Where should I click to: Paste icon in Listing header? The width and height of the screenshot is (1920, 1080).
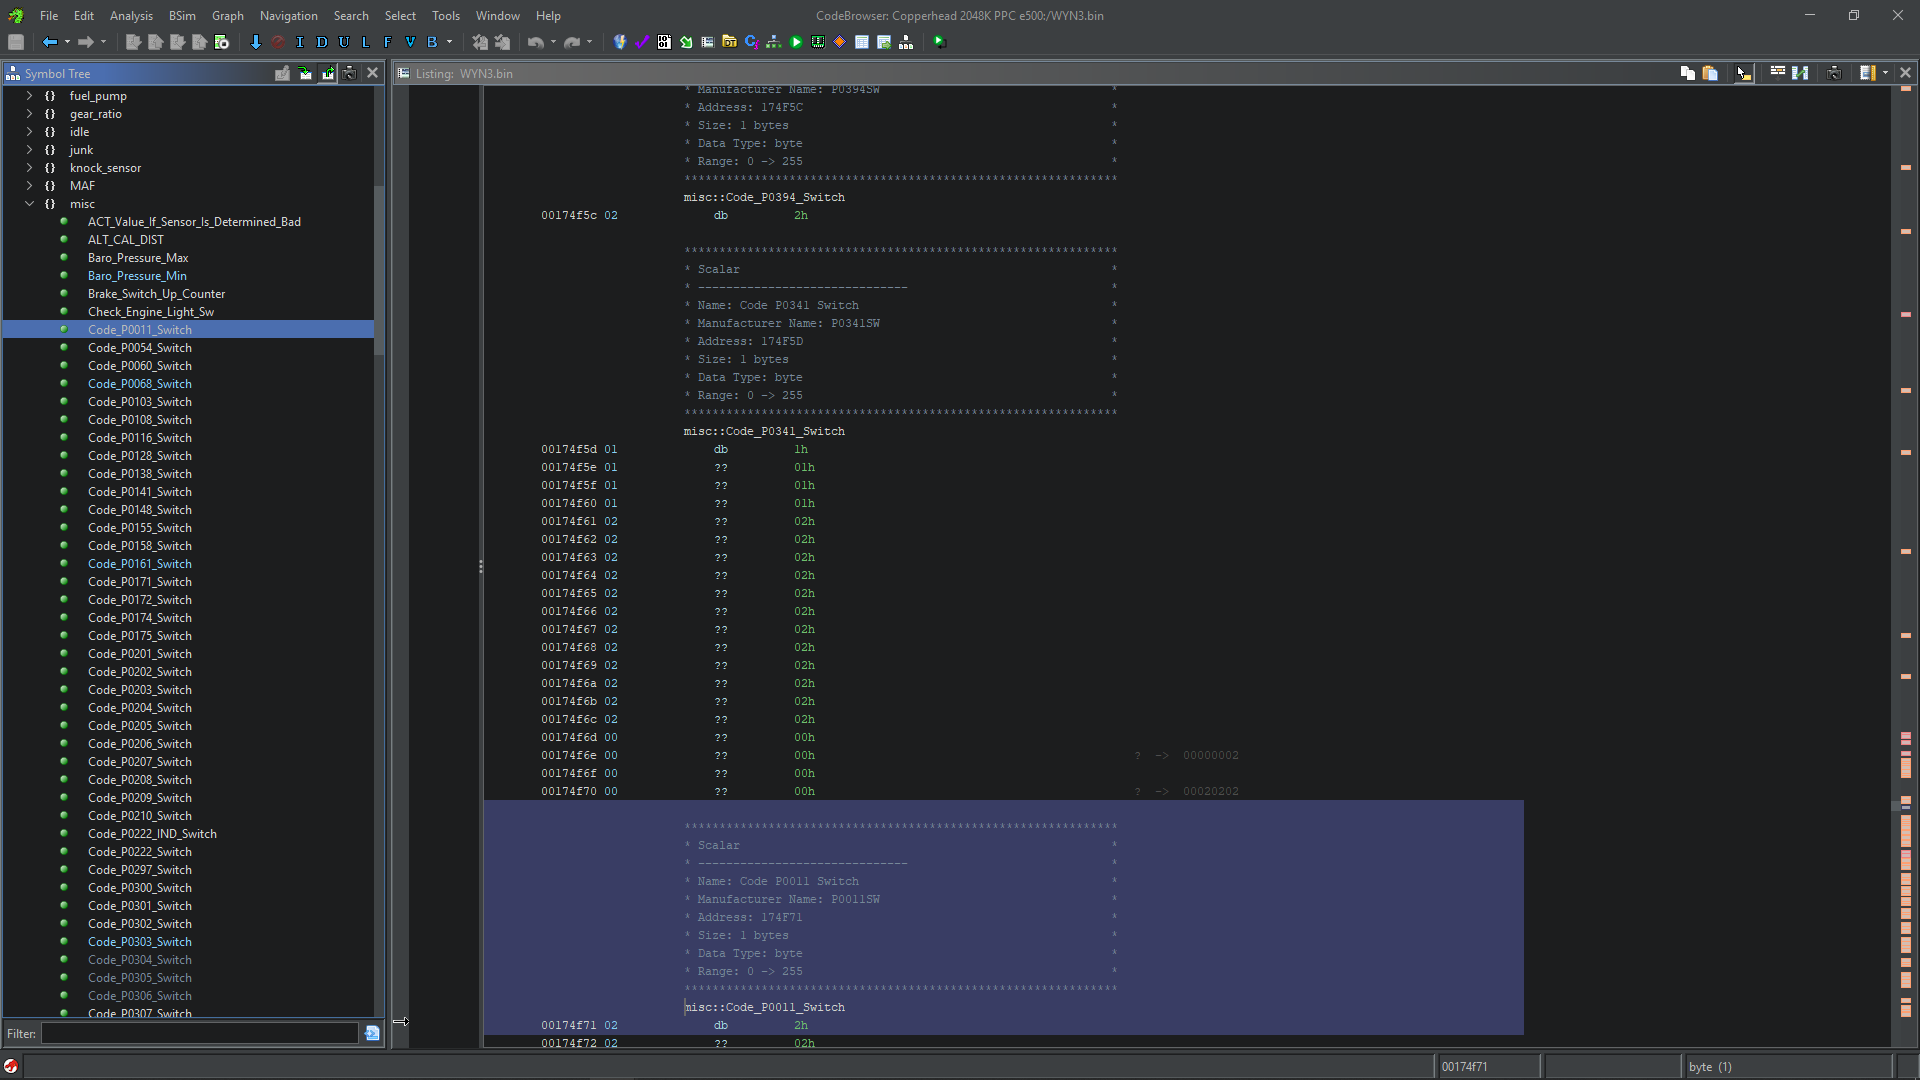(1710, 73)
